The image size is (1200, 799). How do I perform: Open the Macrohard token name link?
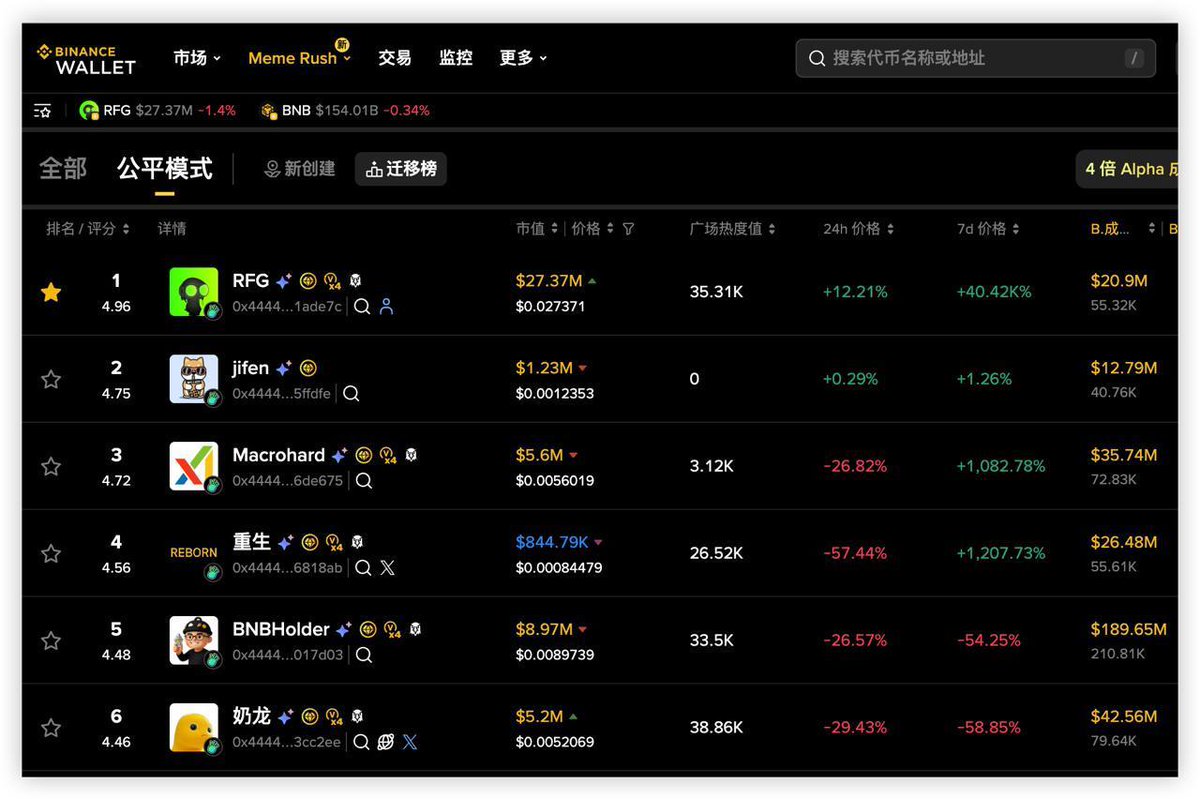(x=279, y=455)
